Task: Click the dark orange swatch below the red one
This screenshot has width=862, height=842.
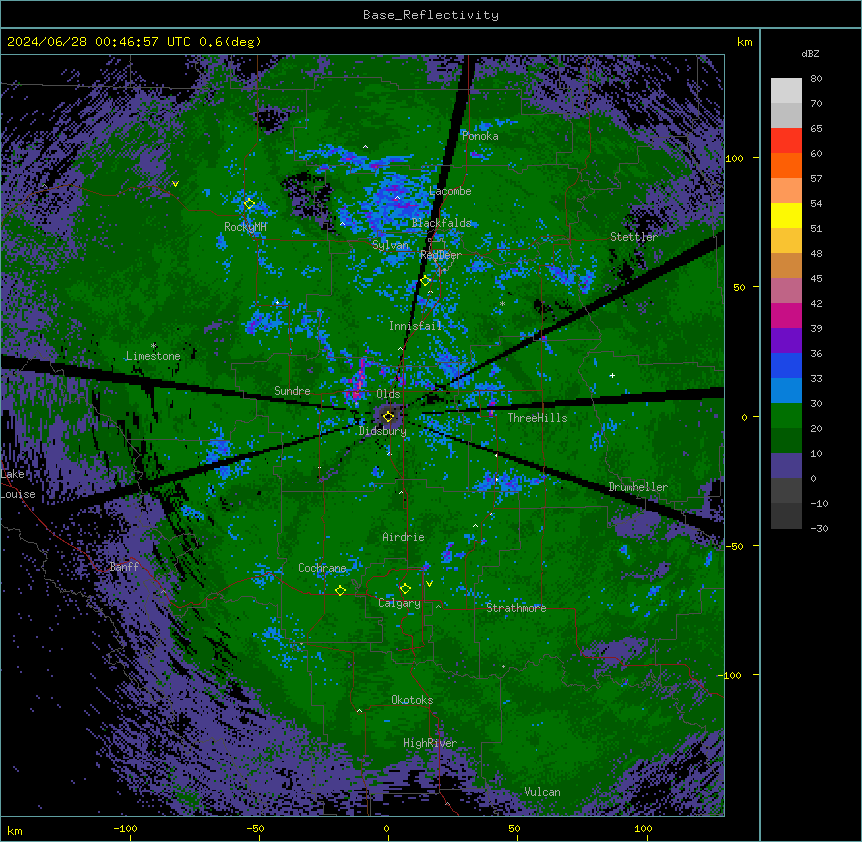Action: (x=786, y=165)
